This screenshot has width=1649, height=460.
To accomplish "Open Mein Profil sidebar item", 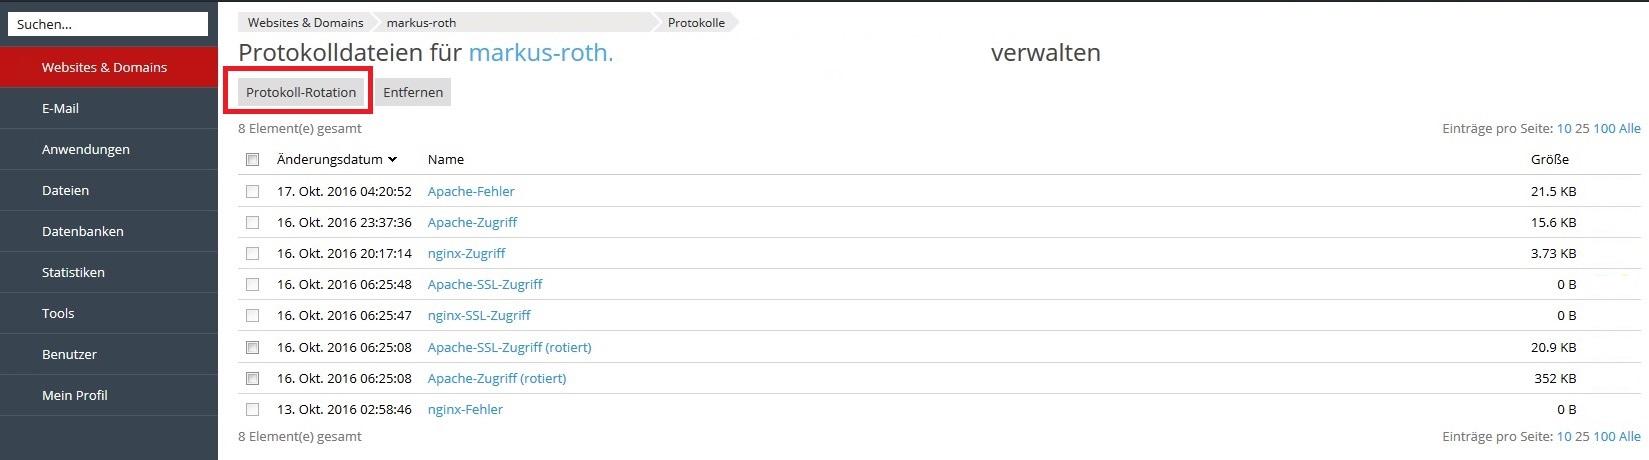I will coord(109,395).
